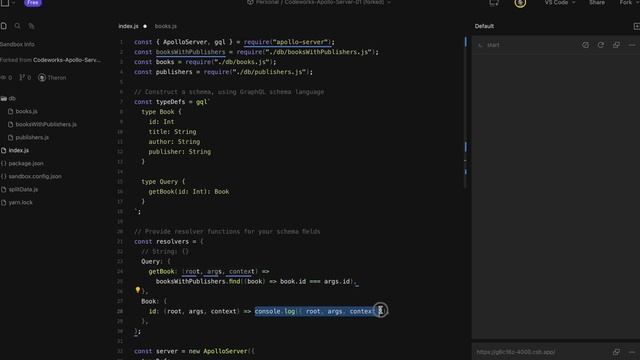The width and height of the screenshot is (640, 360).
Task: Click the stop icon in the start row
Action: coord(585,45)
